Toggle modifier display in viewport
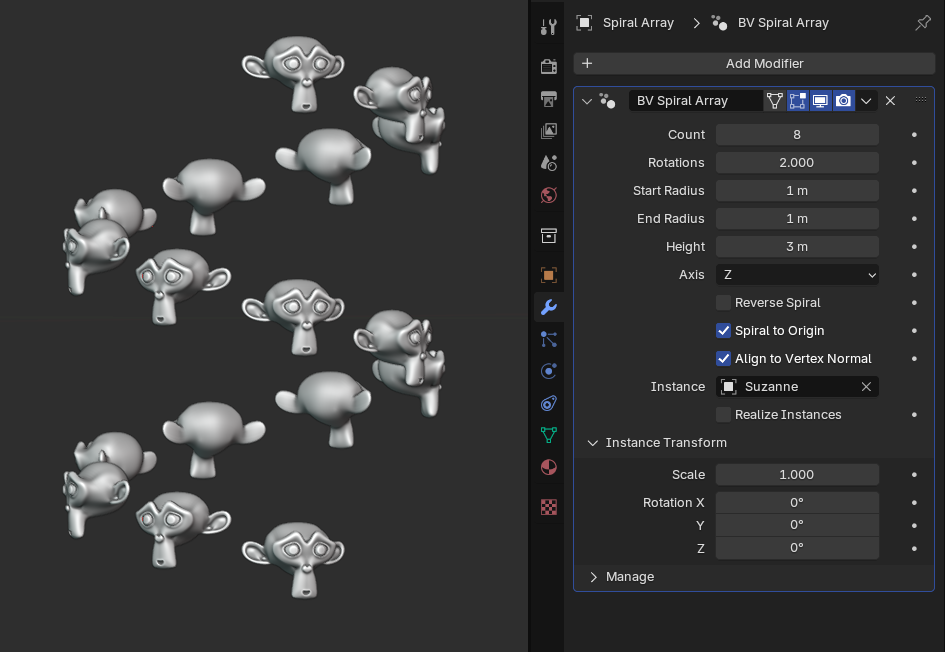945x652 pixels. (x=820, y=101)
